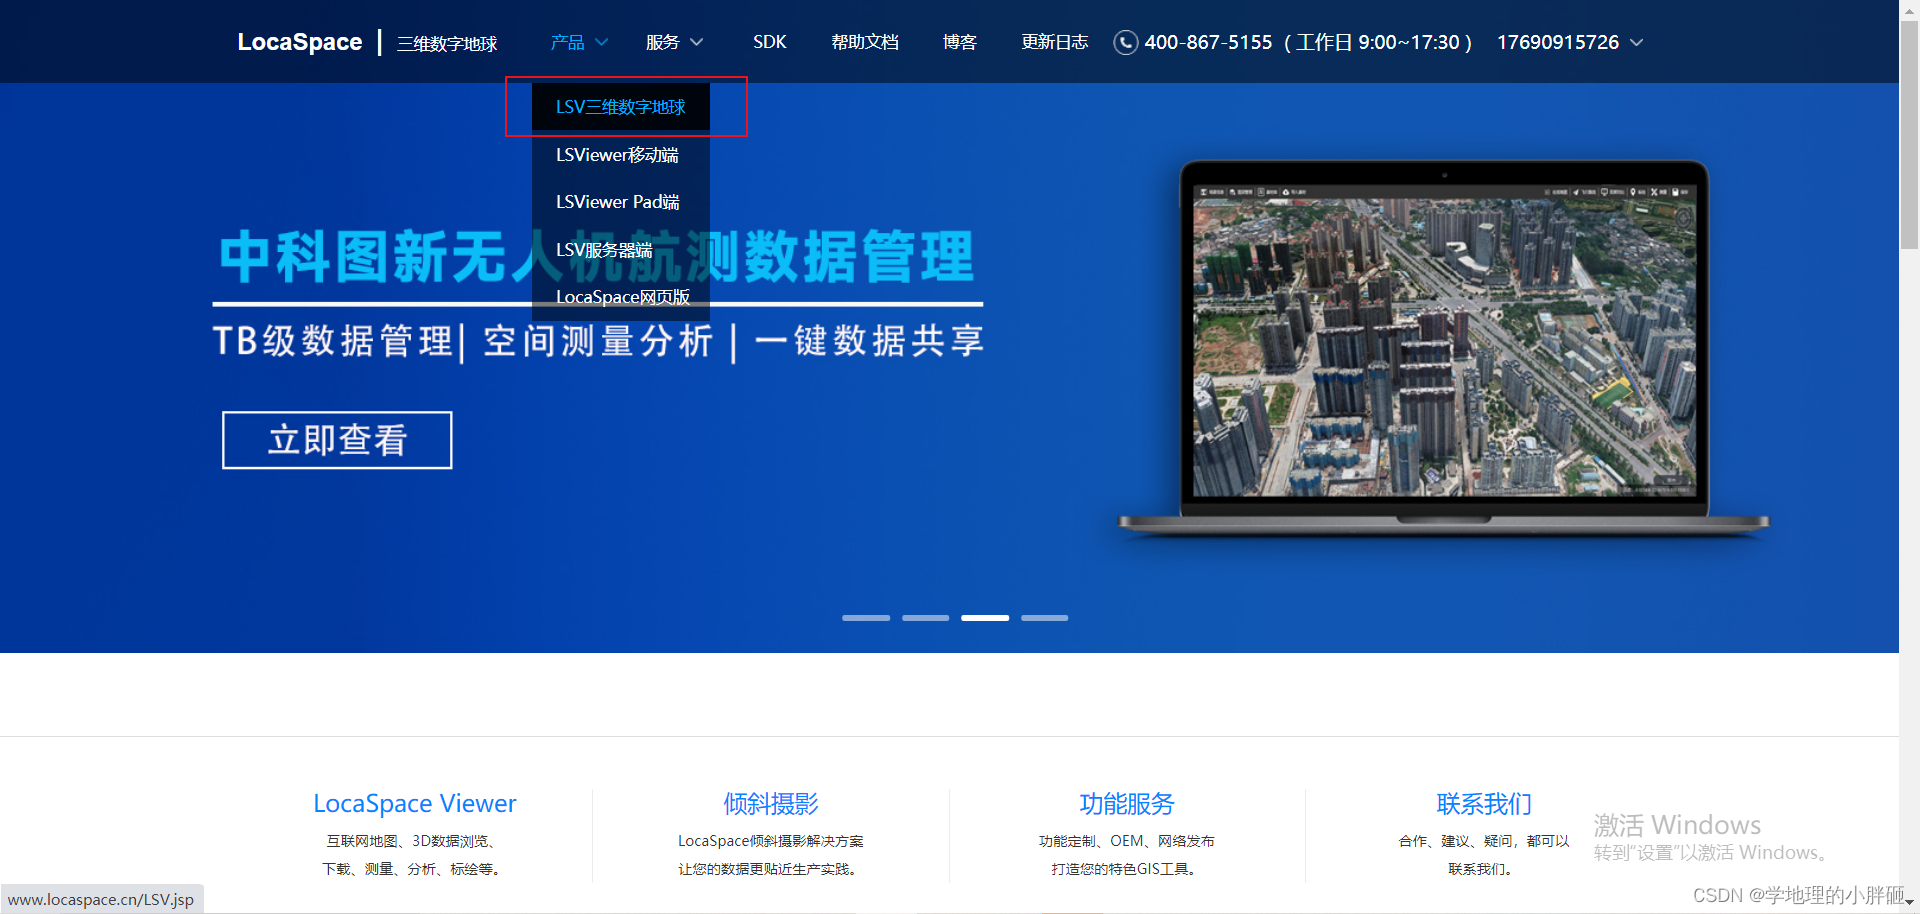1920x914 pixels.
Task: Click the 立即查看 button
Action: pyautogui.click(x=337, y=440)
